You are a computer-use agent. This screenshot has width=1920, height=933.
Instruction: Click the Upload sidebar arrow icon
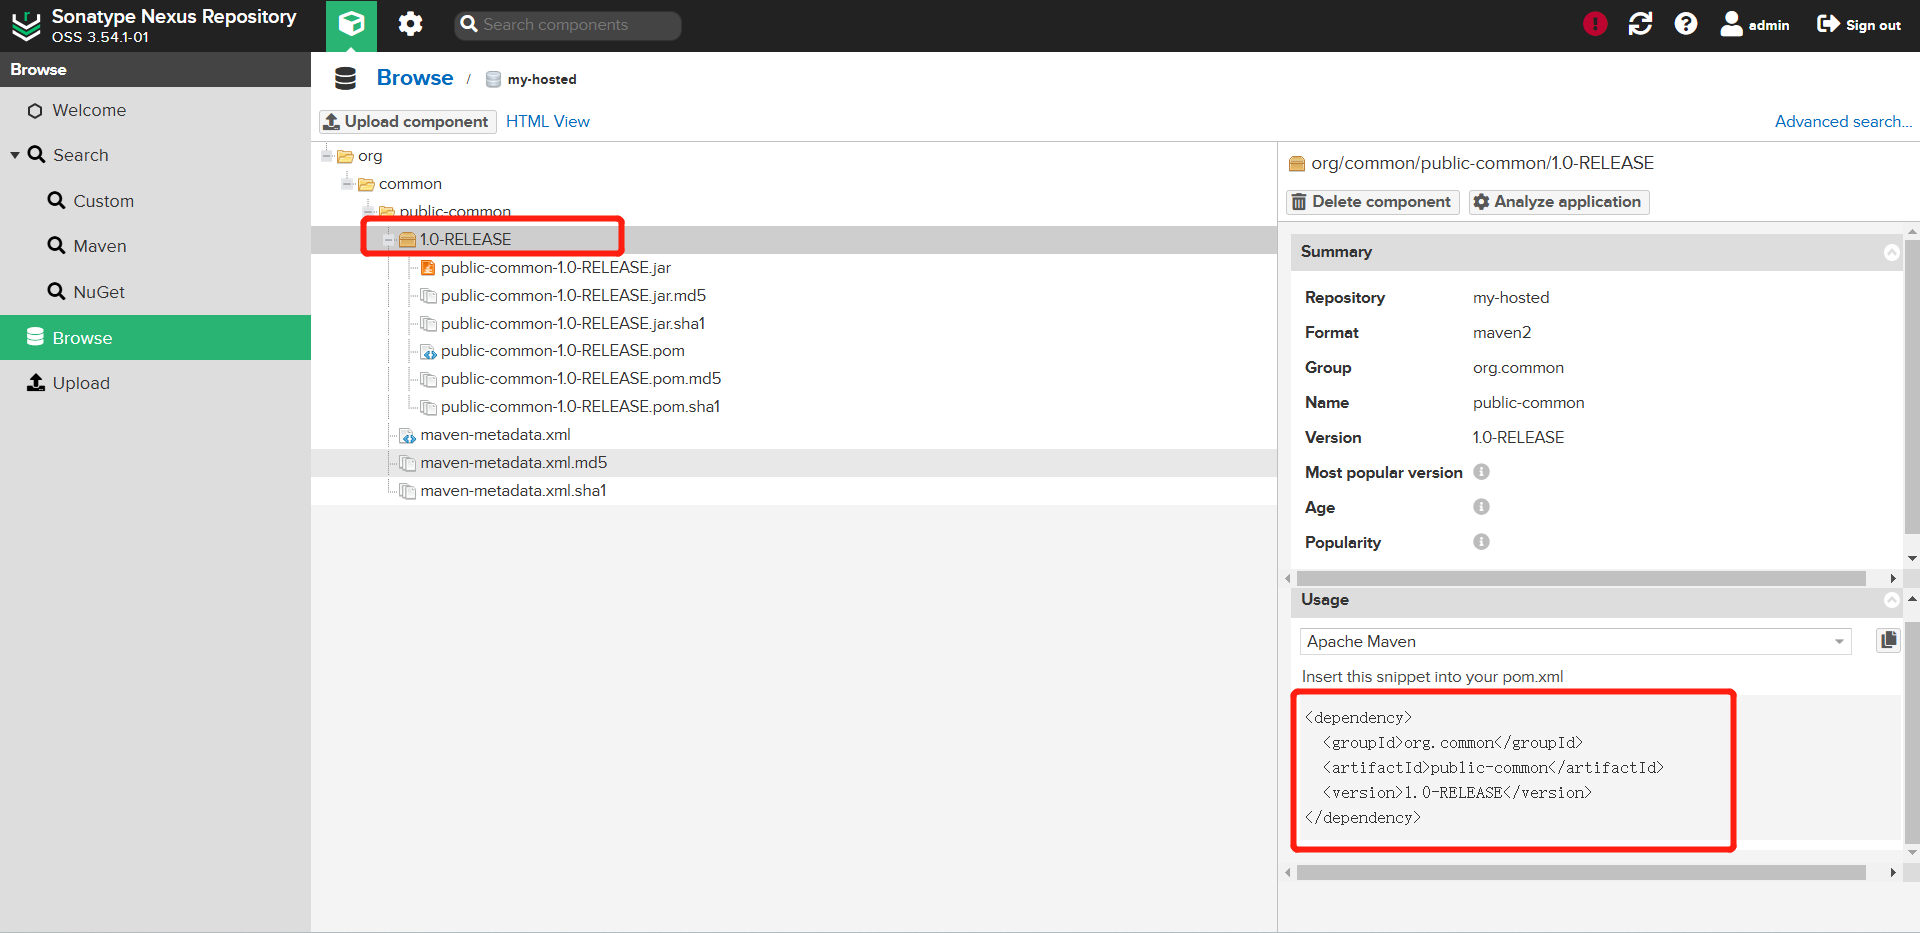36,383
